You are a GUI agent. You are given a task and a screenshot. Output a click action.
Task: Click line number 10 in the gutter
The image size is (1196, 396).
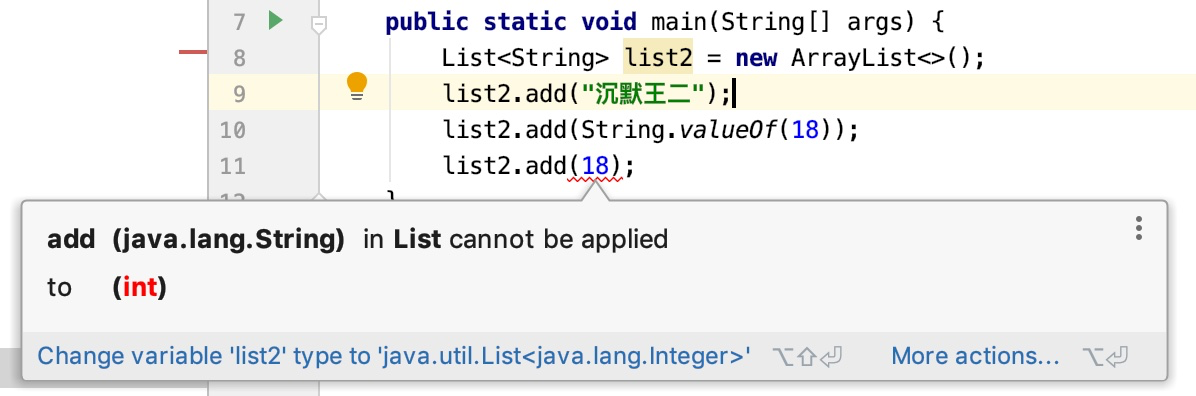pos(233,130)
